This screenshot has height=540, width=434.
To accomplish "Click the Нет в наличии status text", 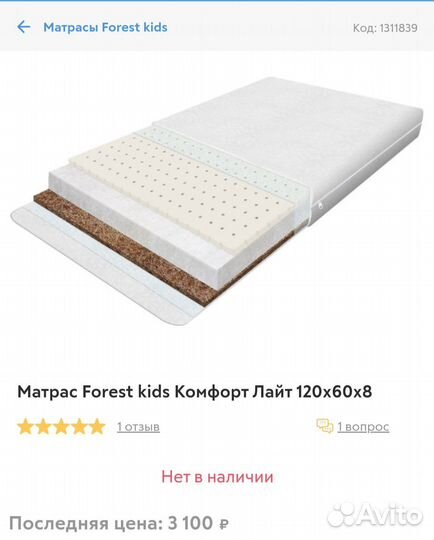I will tap(217, 477).
